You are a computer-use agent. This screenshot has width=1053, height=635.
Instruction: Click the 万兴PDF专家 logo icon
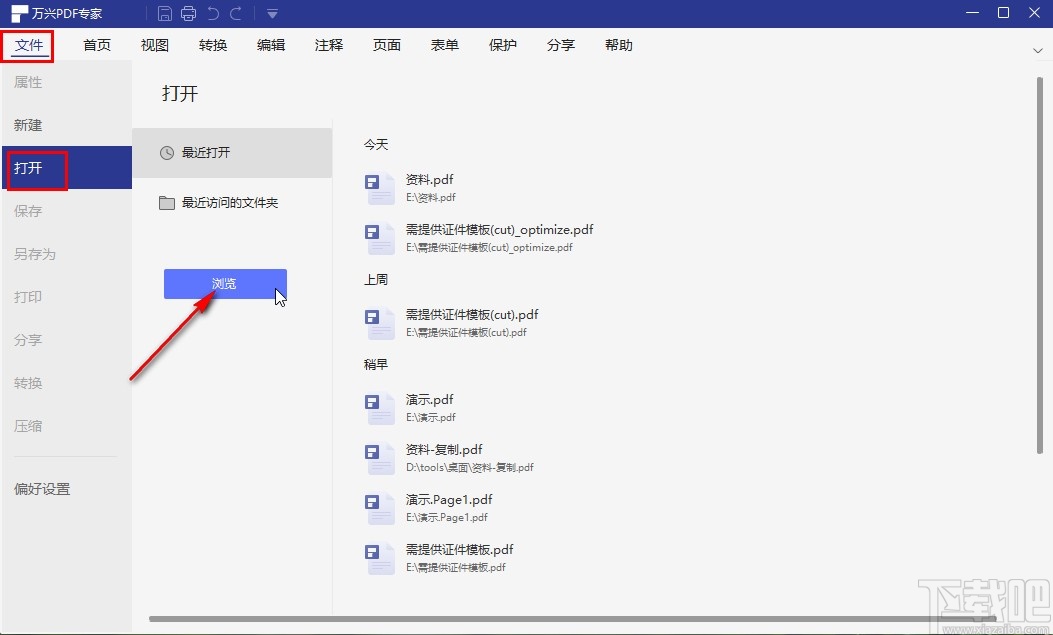18,13
